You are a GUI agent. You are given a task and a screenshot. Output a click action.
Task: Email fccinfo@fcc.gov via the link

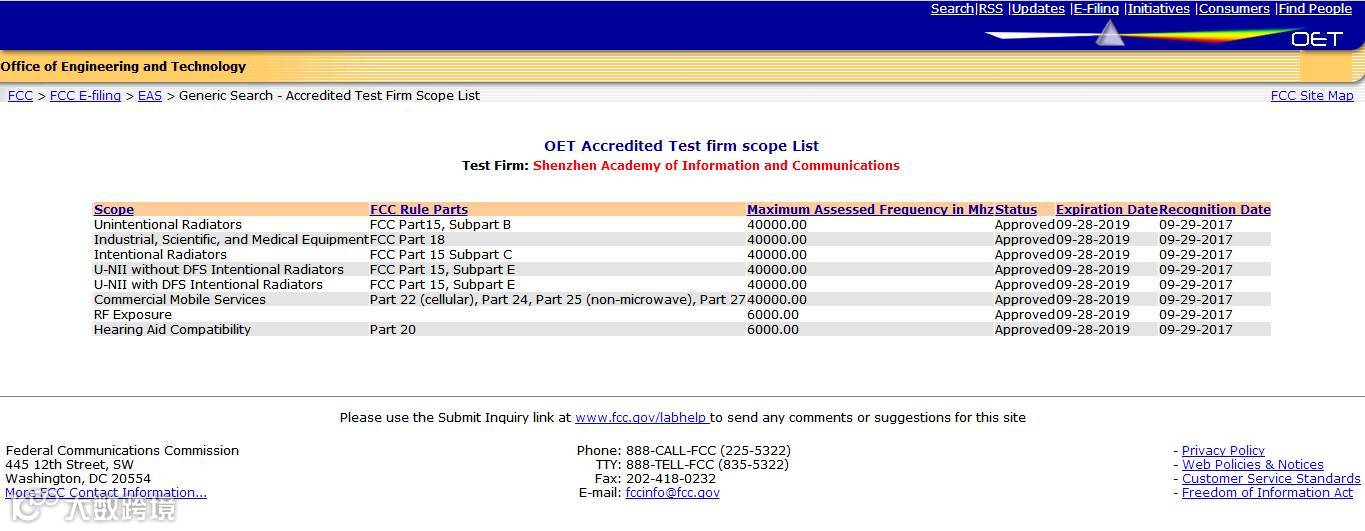(x=672, y=493)
